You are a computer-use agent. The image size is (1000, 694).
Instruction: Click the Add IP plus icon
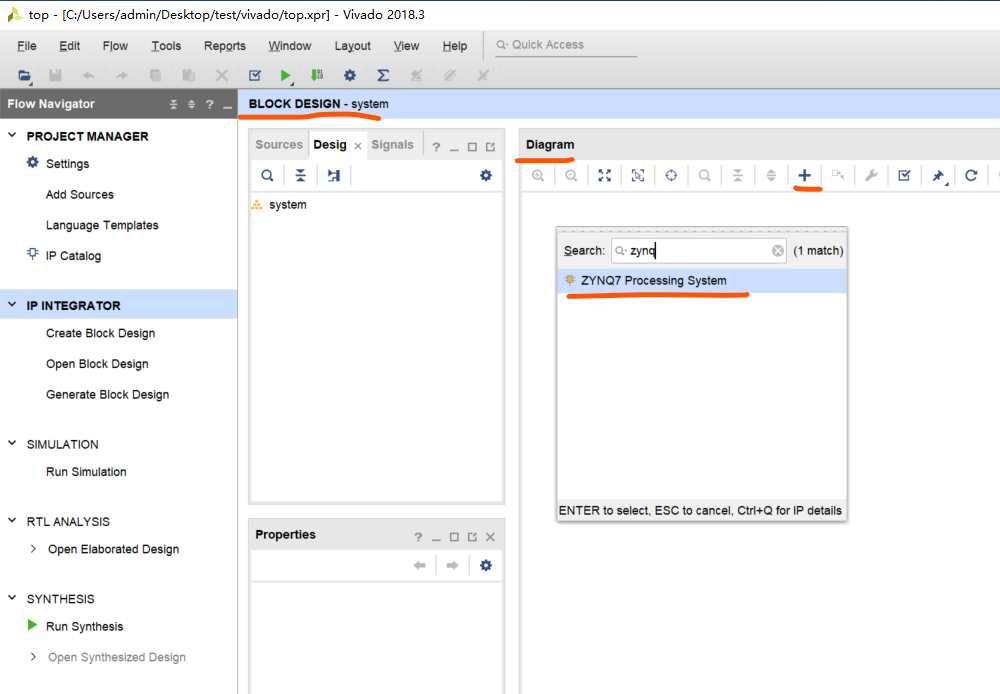[804, 175]
